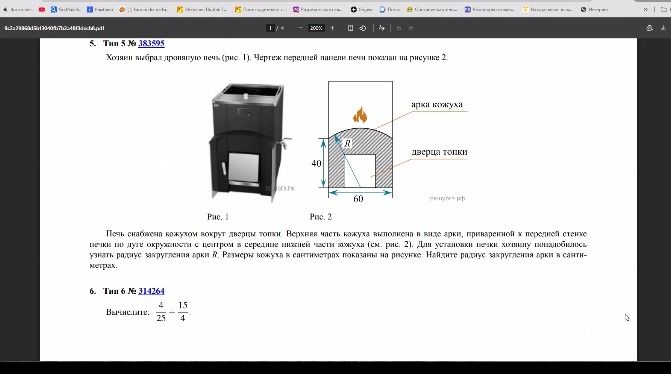Click the dimension value 60 in drawing
Image resolution: width=671 pixels, height=374 pixels.
point(358,199)
